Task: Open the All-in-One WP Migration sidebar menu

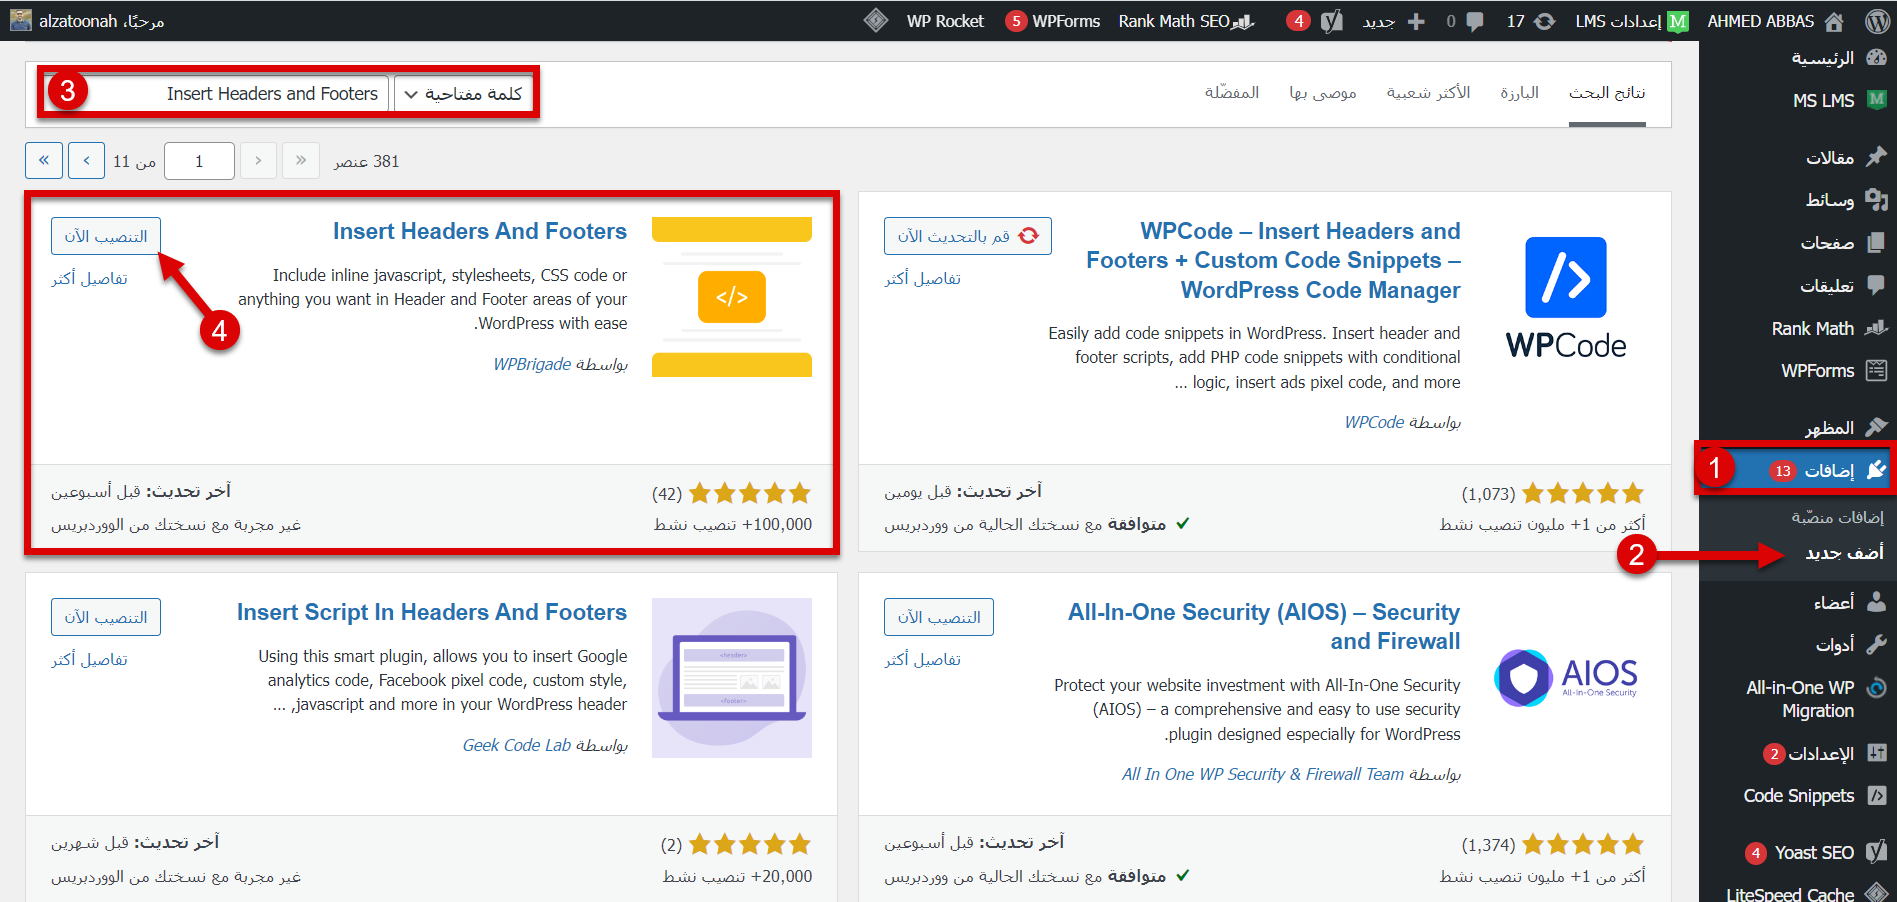Action: tap(1800, 699)
